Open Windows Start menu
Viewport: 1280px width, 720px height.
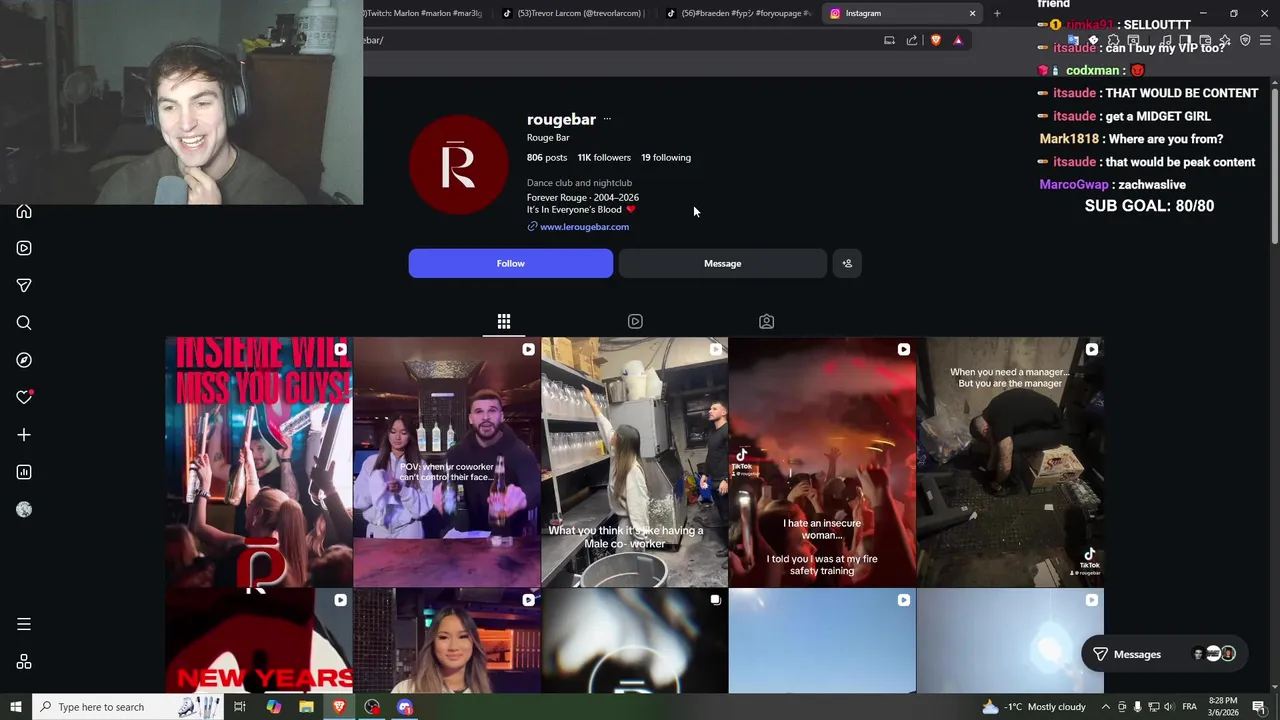coord(15,707)
